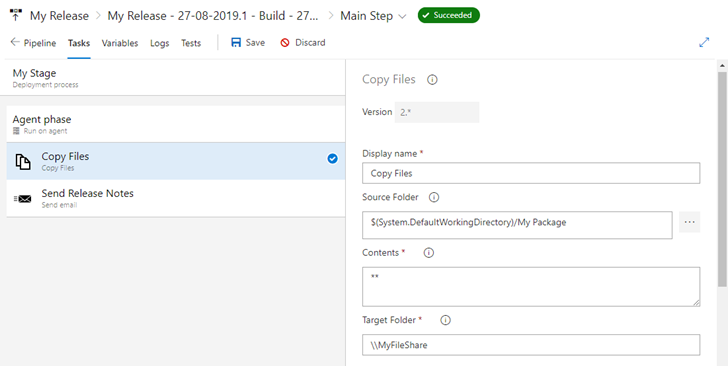The image size is (728, 366).
Task: Click the blue checkmark on Copy Files task
Action: (332, 159)
